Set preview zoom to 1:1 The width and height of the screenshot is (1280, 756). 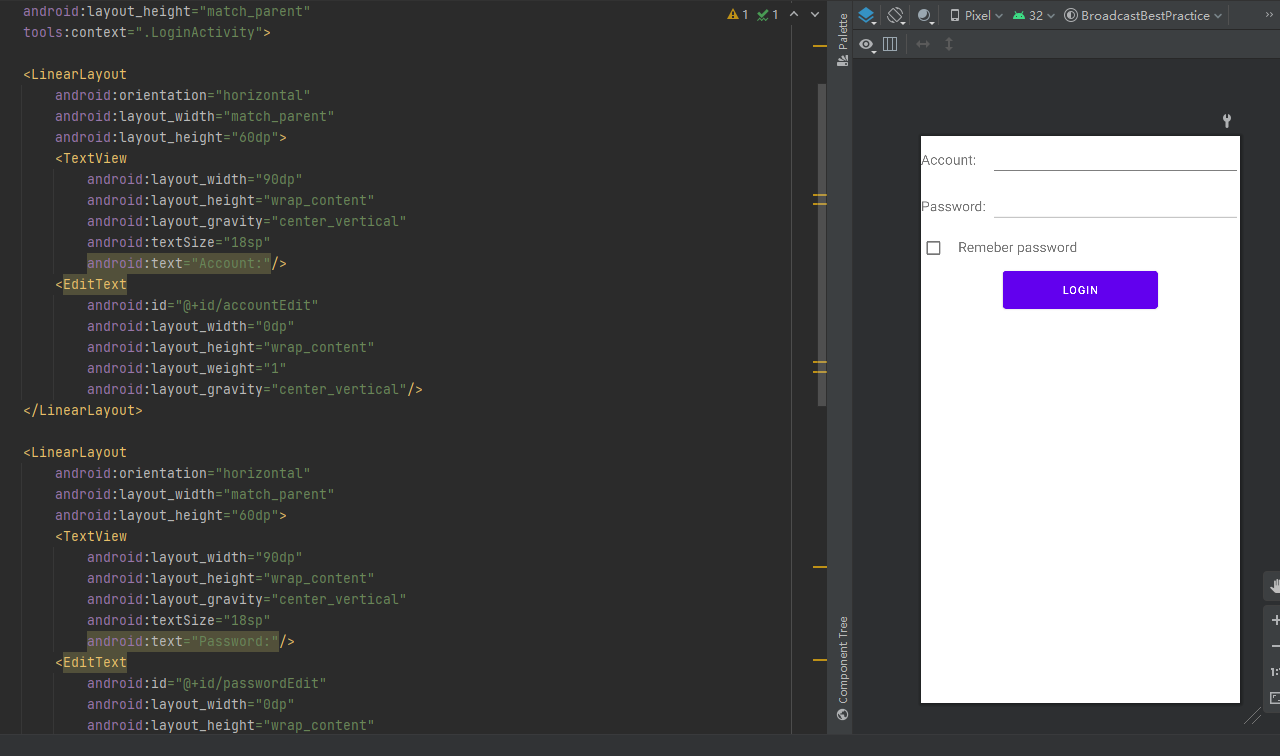point(1274,672)
